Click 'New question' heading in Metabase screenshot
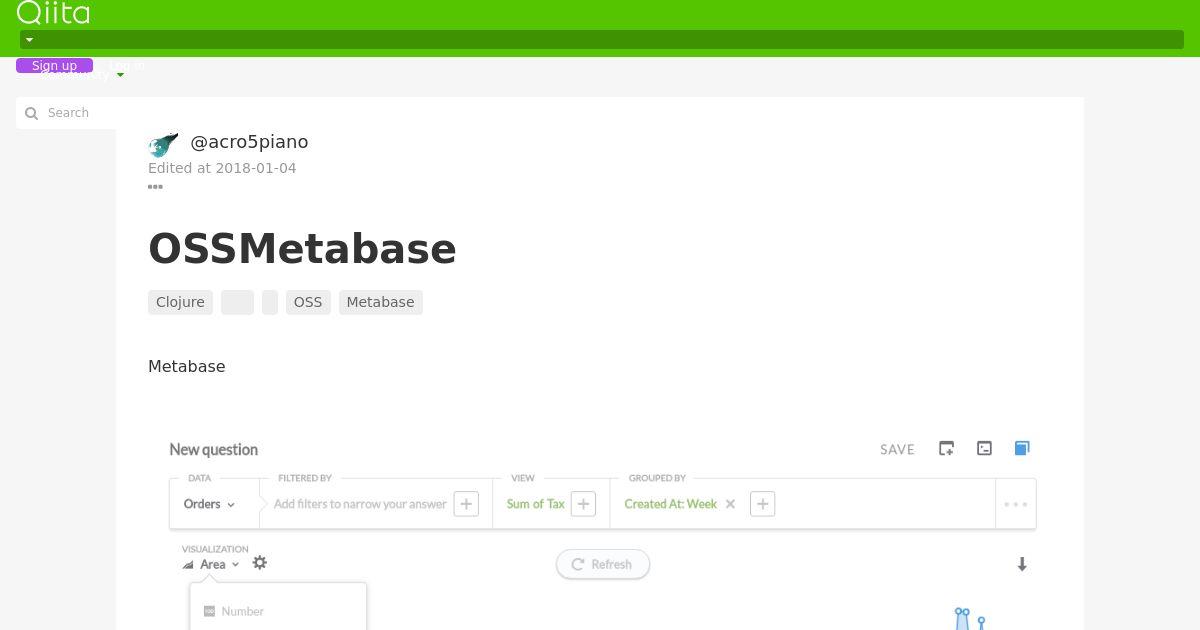The height and width of the screenshot is (630, 1200). [x=213, y=449]
